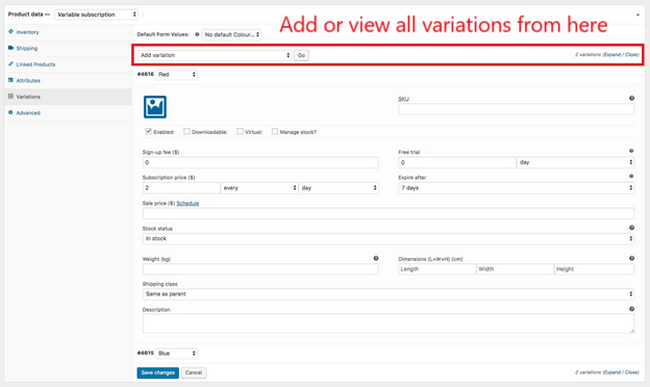
Task: Toggle the Virtual checkbox
Action: click(240, 131)
